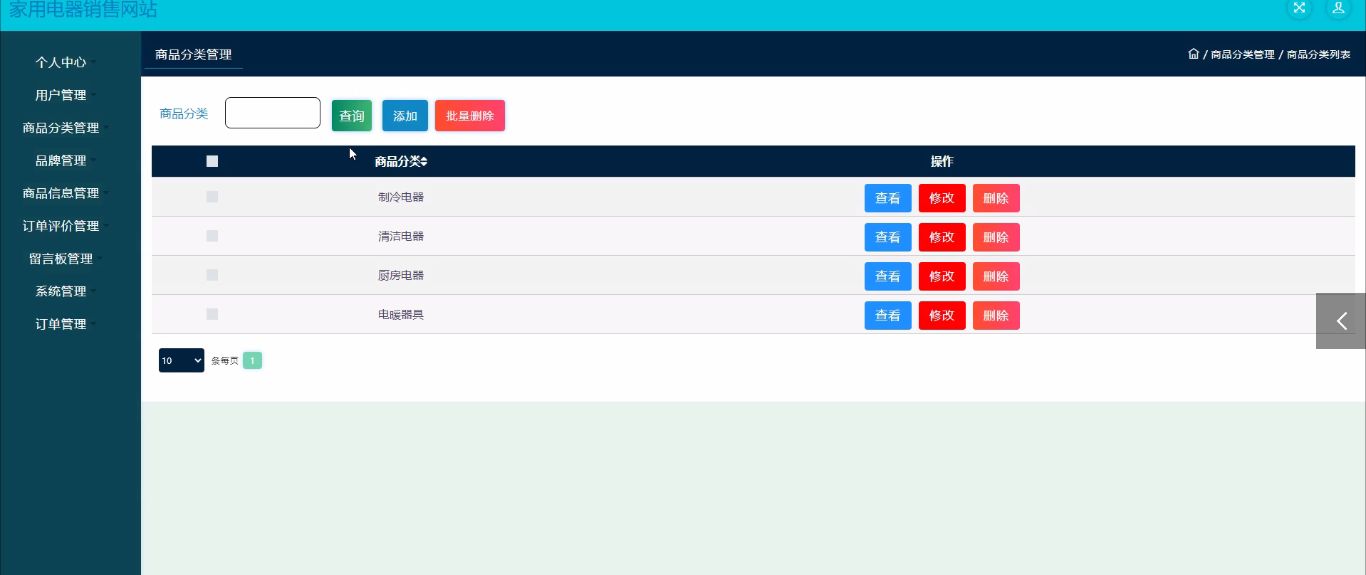
Task: Open user account icon in top bar
Action: tap(1338, 8)
